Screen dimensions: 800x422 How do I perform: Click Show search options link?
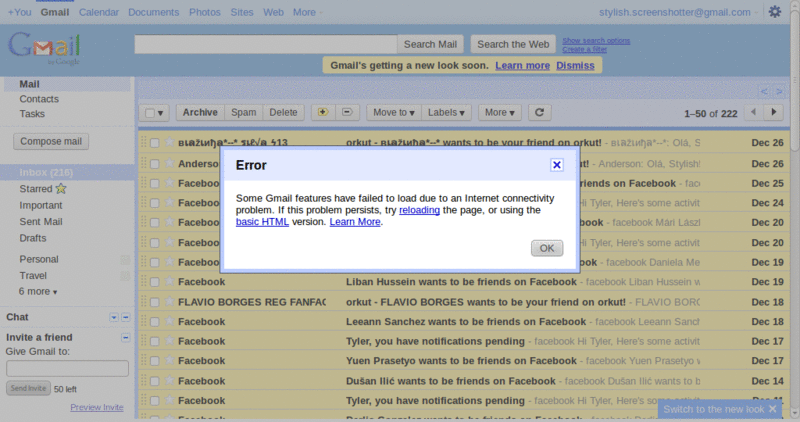[596, 40]
